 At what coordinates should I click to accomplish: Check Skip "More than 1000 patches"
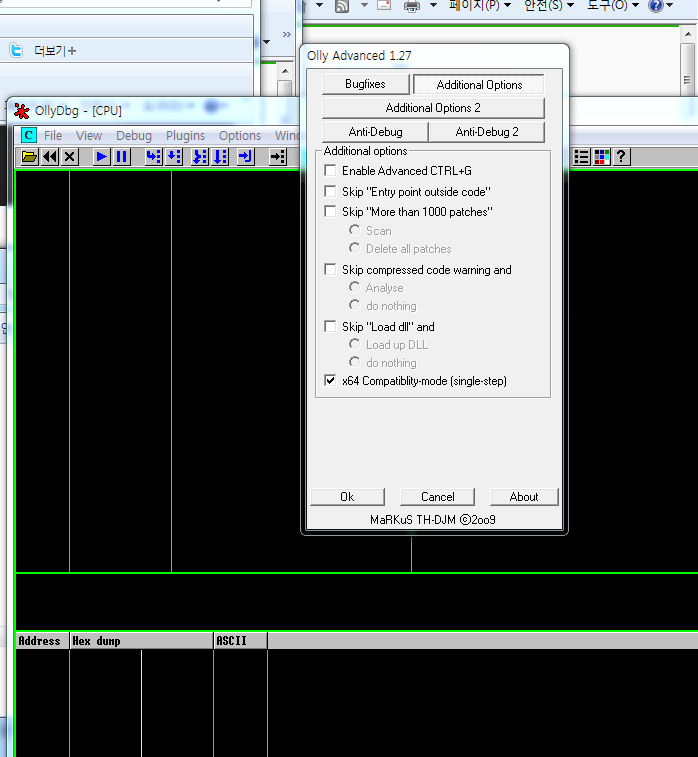[330, 211]
